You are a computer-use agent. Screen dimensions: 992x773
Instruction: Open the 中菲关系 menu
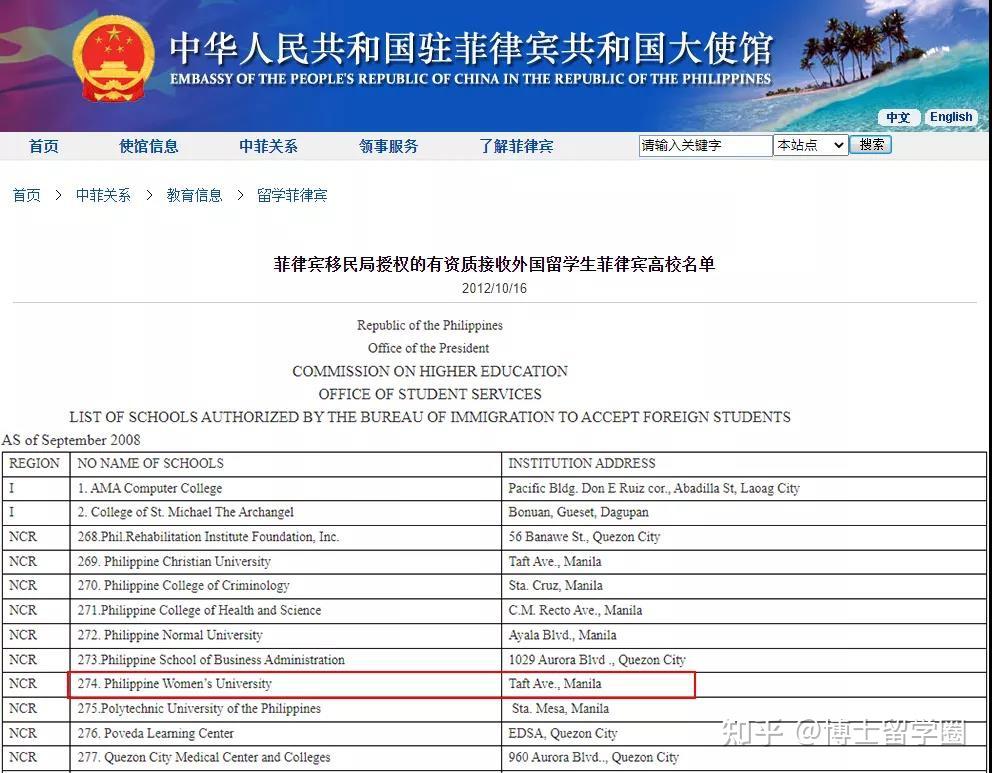[268, 146]
